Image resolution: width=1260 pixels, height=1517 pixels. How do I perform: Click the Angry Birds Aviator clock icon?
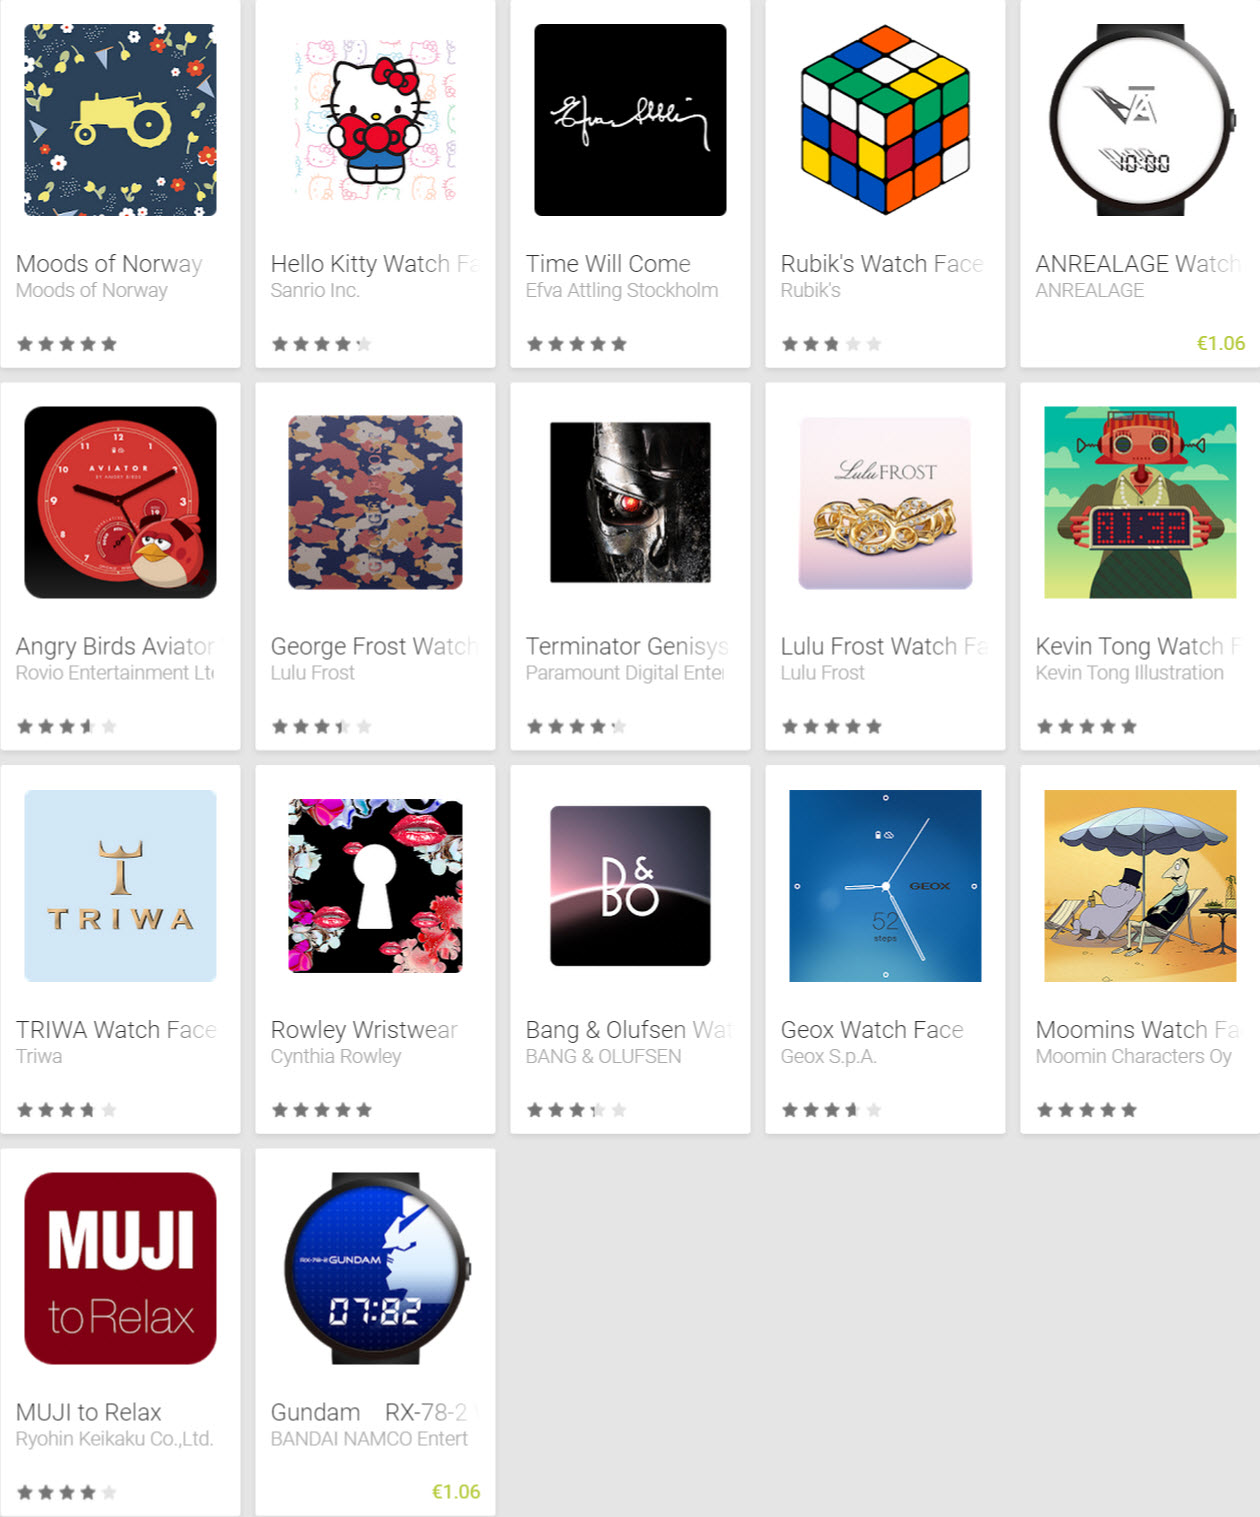[120, 502]
